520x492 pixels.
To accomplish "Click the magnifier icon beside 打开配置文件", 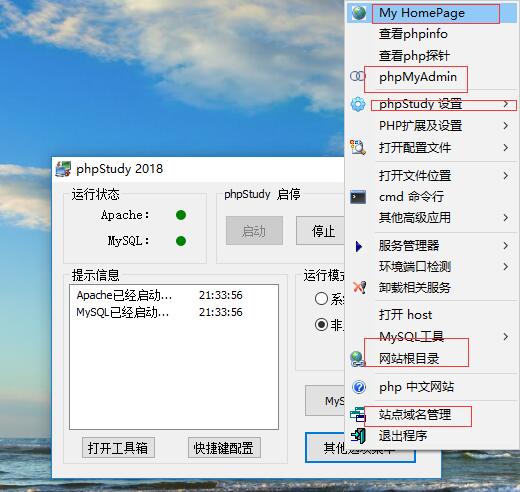I will click(x=358, y=147).
